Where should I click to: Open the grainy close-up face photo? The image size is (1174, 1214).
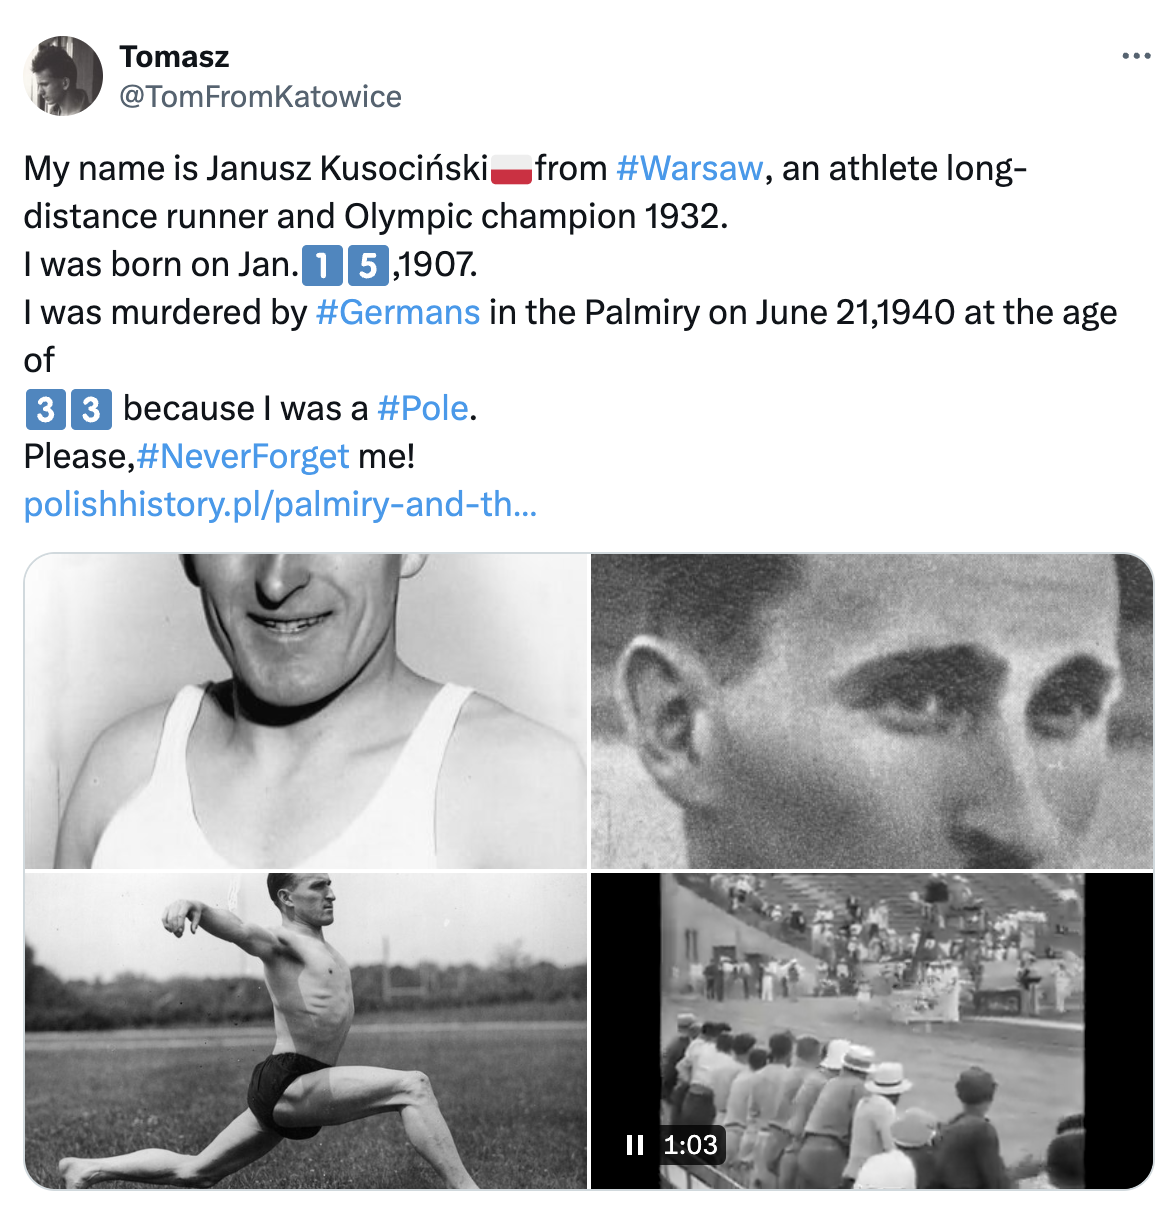click(x=871, y=711)
